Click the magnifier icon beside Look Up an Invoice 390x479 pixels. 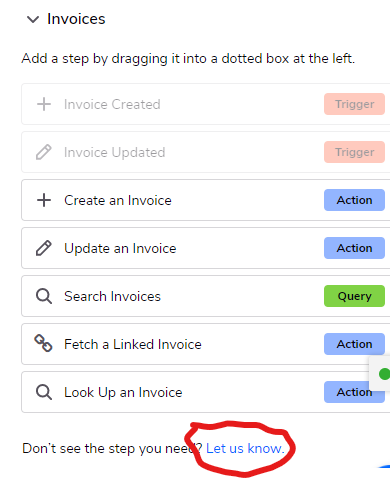click(x=44, y=392)
